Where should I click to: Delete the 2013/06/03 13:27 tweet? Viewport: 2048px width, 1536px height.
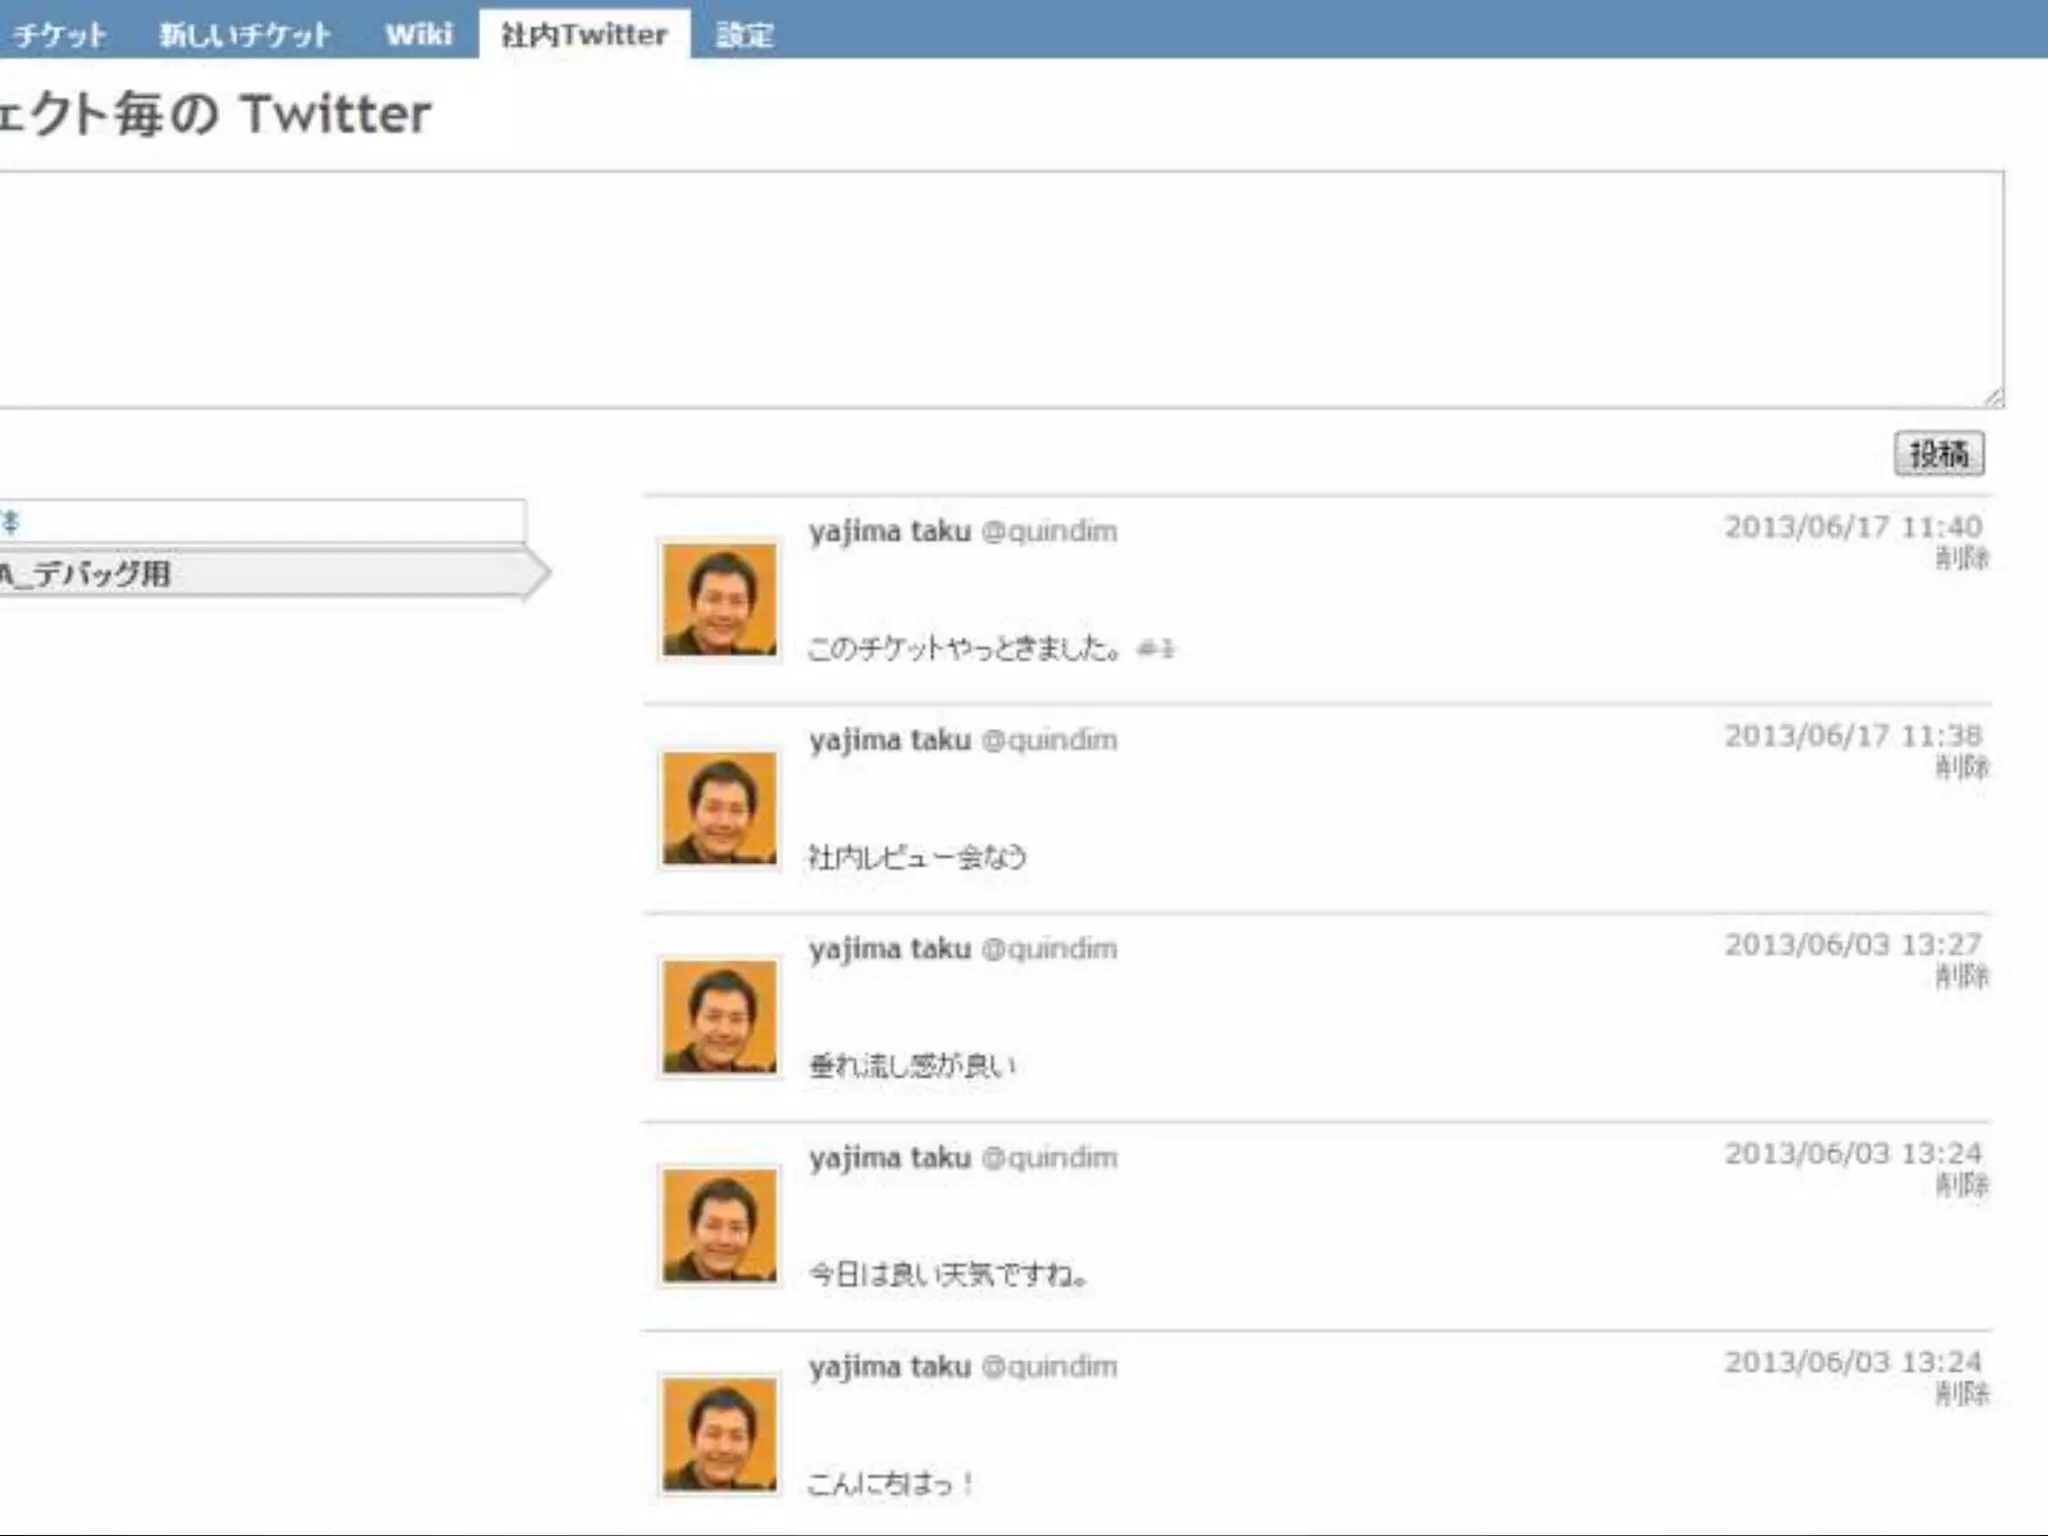point(1962,976)
